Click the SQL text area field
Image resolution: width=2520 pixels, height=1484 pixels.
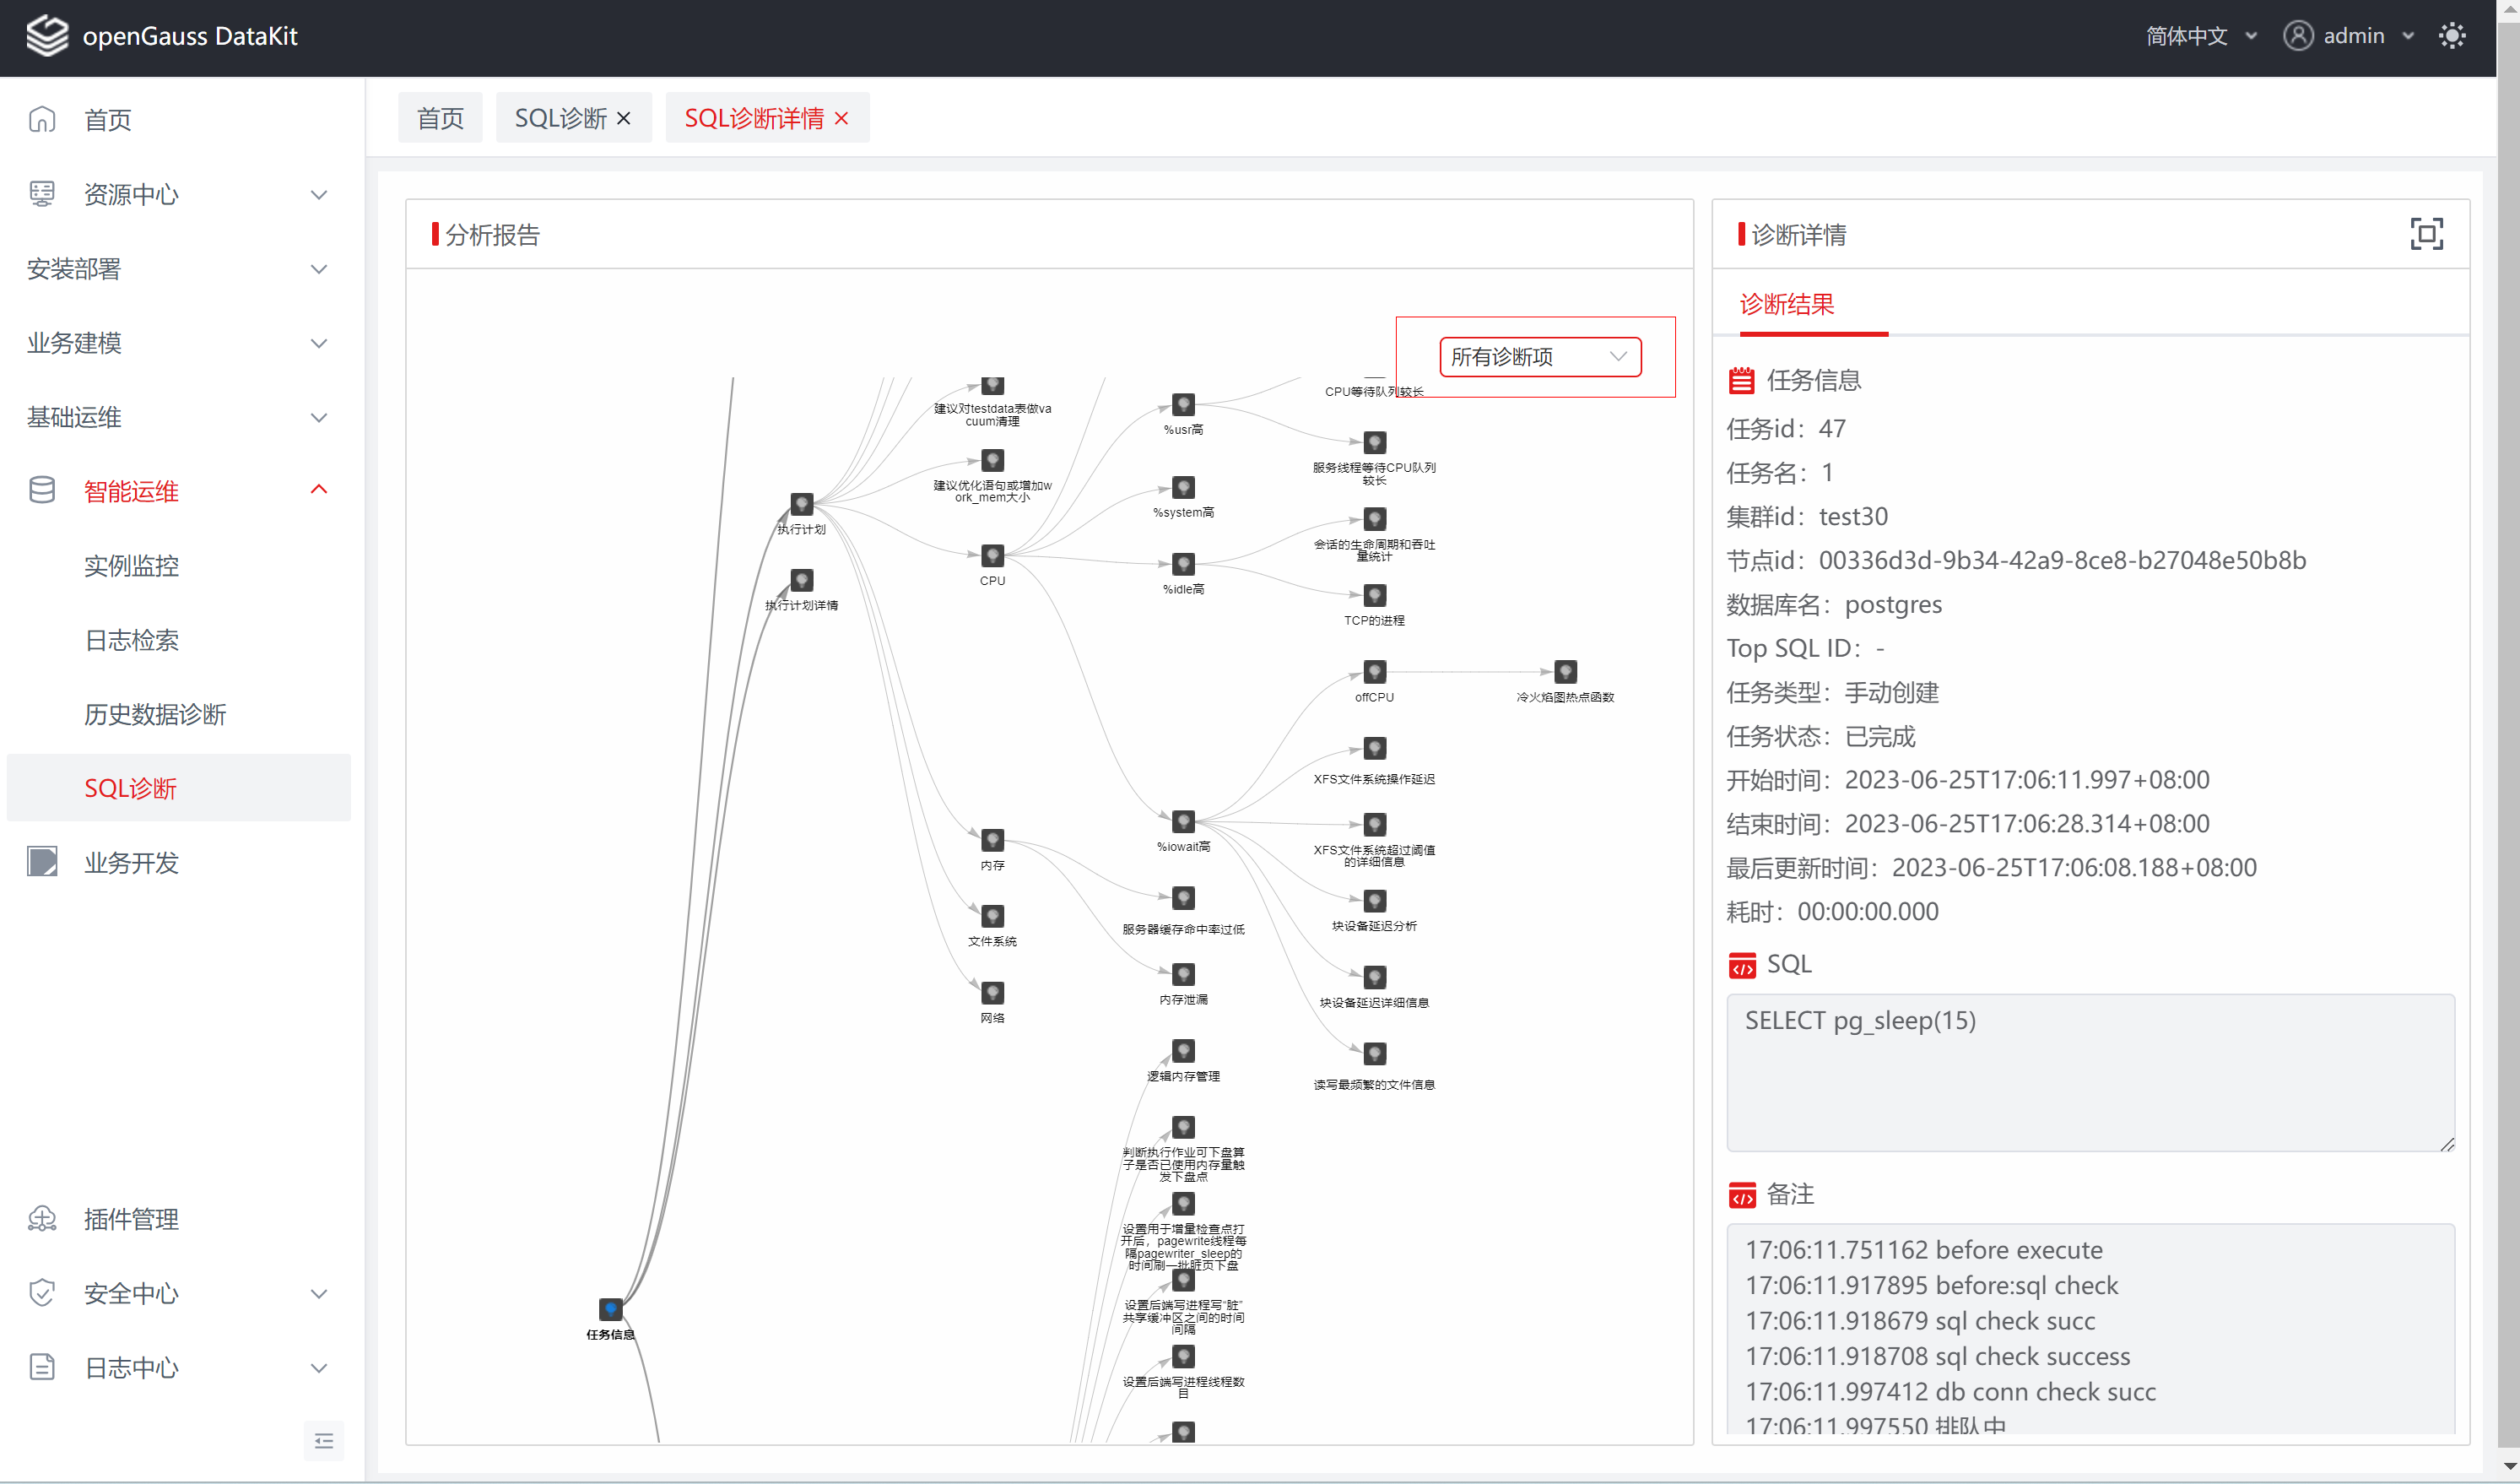pyautogui.click(x=2089, y=1071)
